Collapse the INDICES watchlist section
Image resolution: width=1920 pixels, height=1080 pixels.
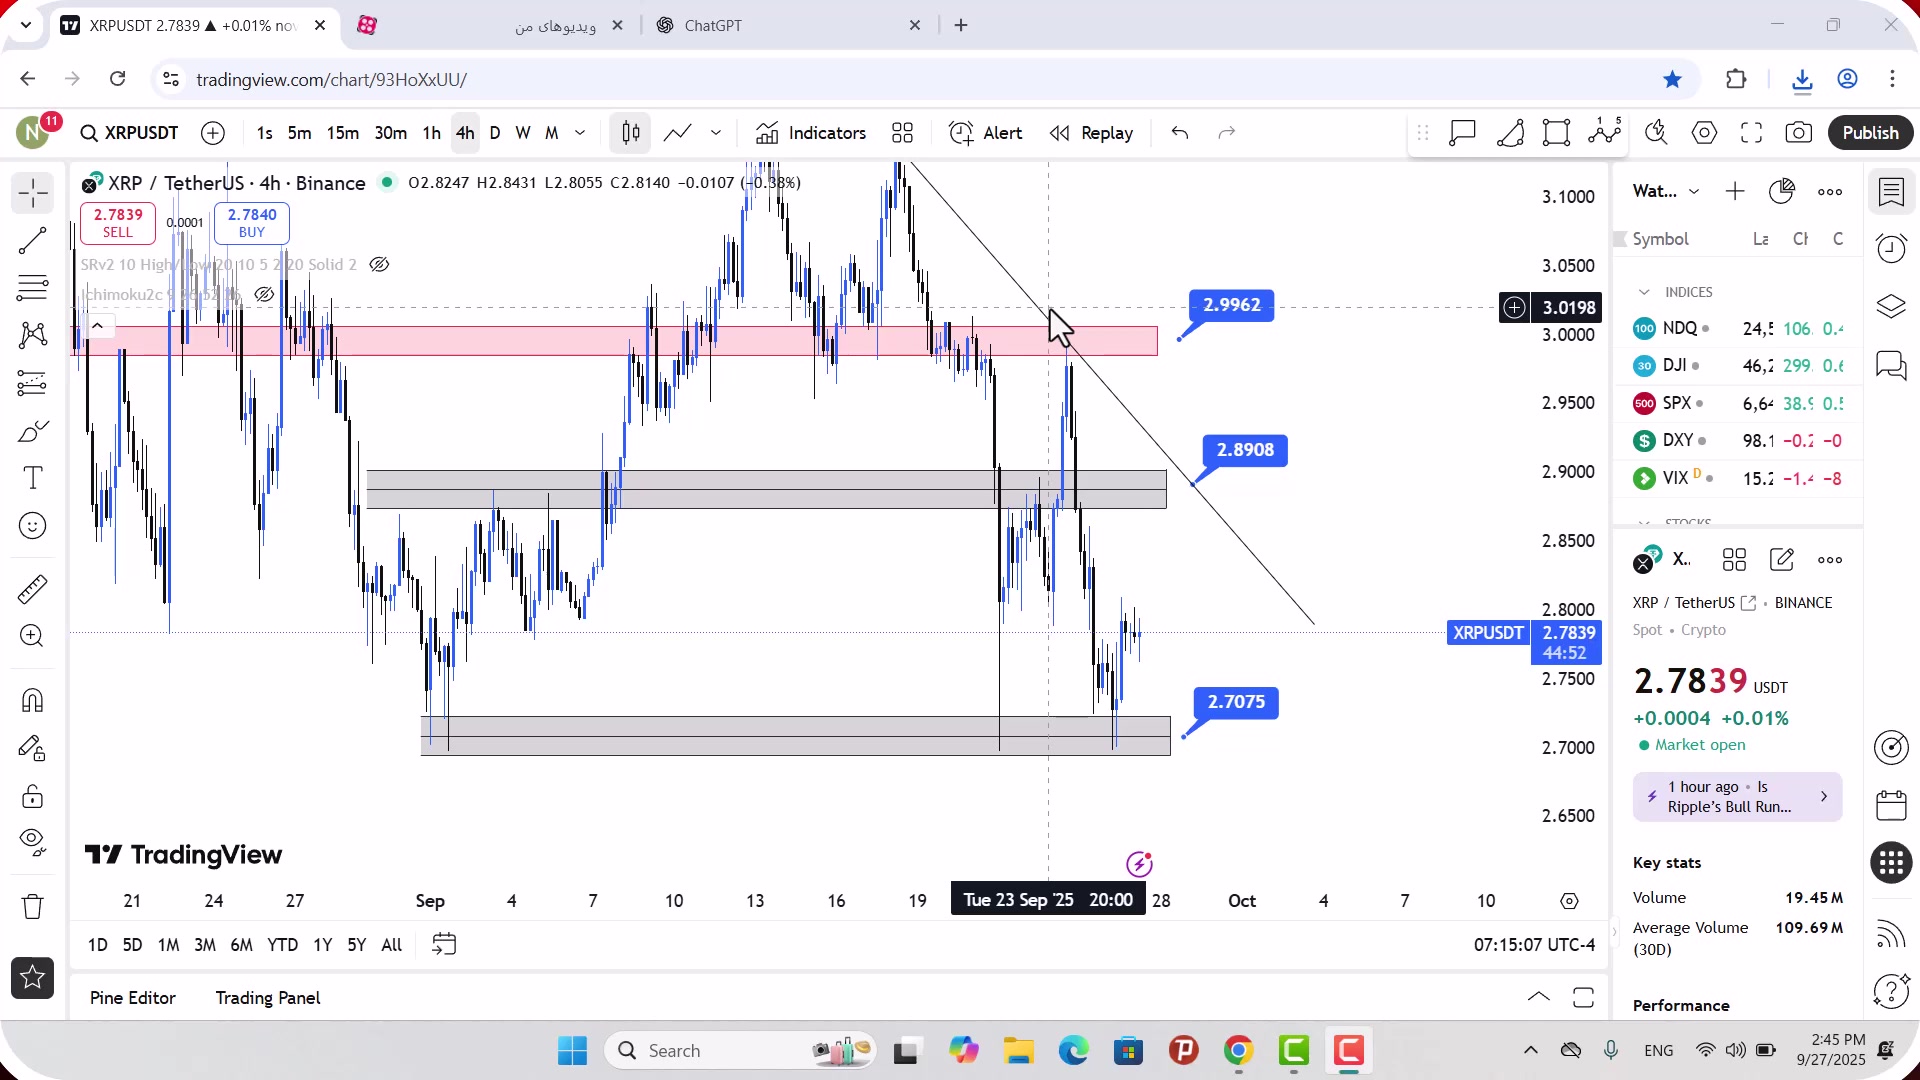(1644, 292)
